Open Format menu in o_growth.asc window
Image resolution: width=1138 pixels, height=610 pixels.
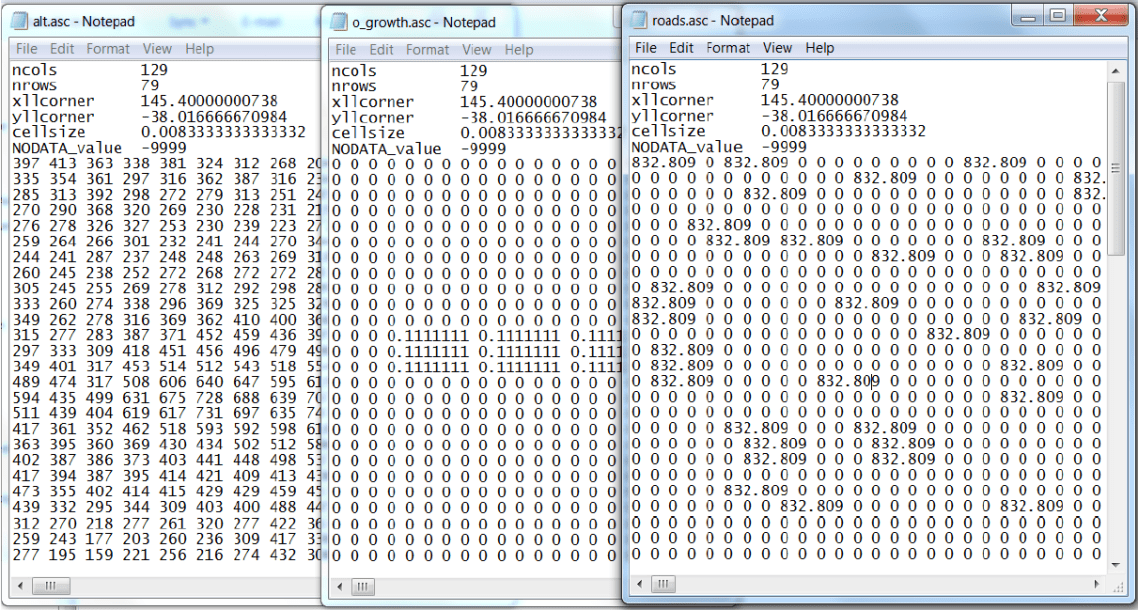tap(427, 49)
